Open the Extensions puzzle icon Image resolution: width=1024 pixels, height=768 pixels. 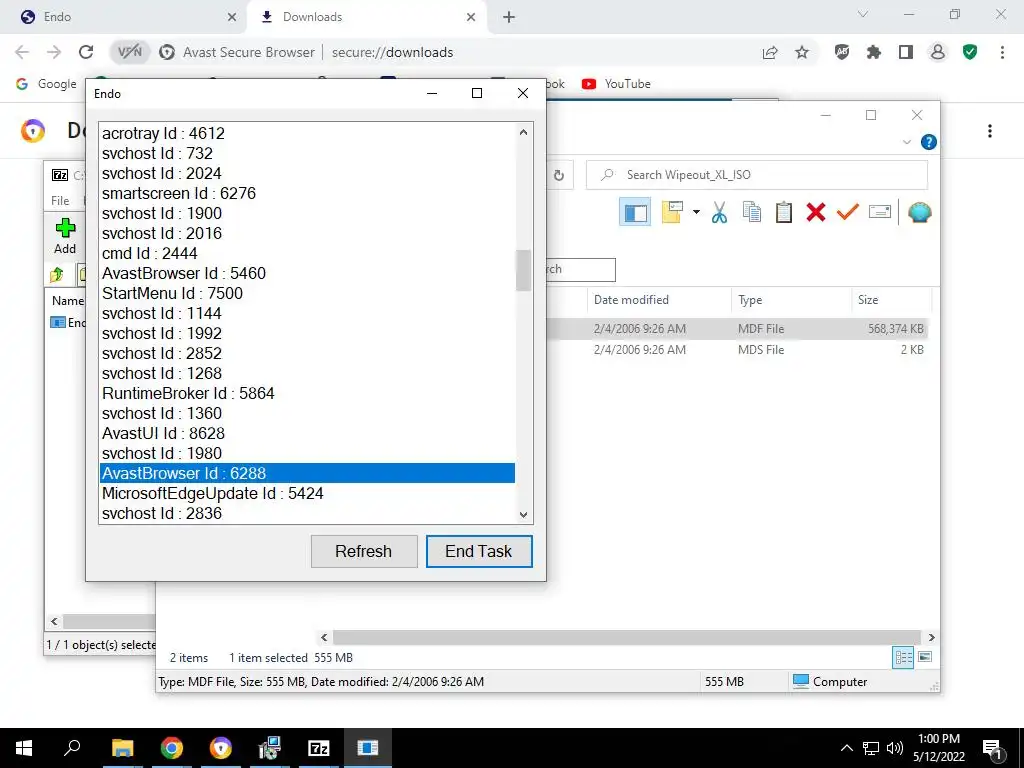coord(874,52)
